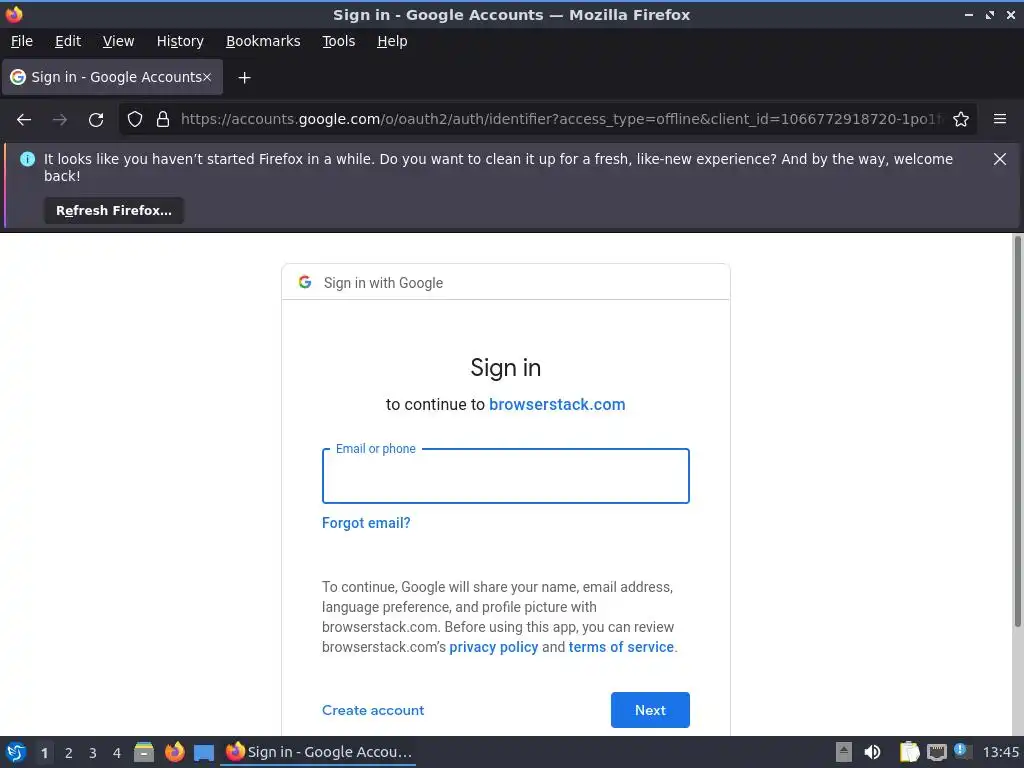Launch Firefox from taskbar quick launch
Image resolution: width=1024 pixels, height=768 pixels.
pyautogui.click(x=174, y=752)
